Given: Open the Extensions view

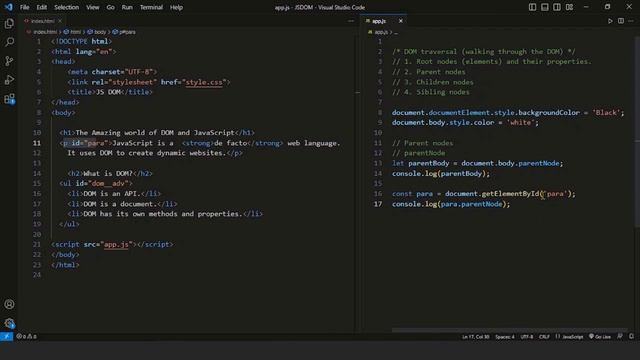Looking at the screenshot, I should tap(9, 99).
